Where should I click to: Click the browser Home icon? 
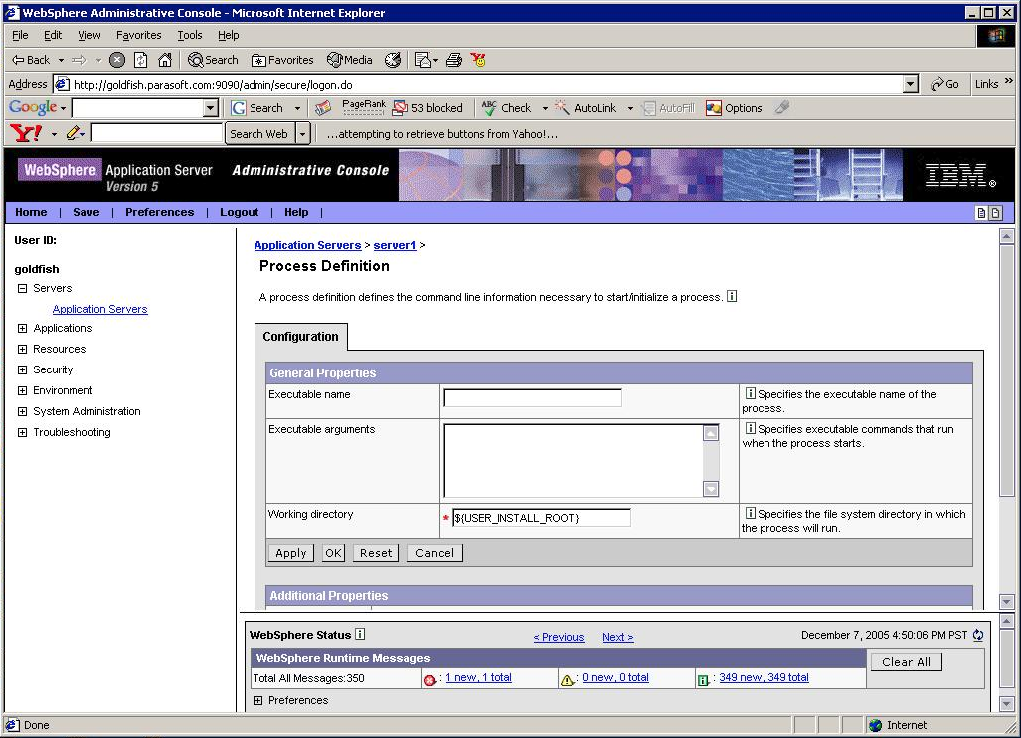tap(165, 60)
